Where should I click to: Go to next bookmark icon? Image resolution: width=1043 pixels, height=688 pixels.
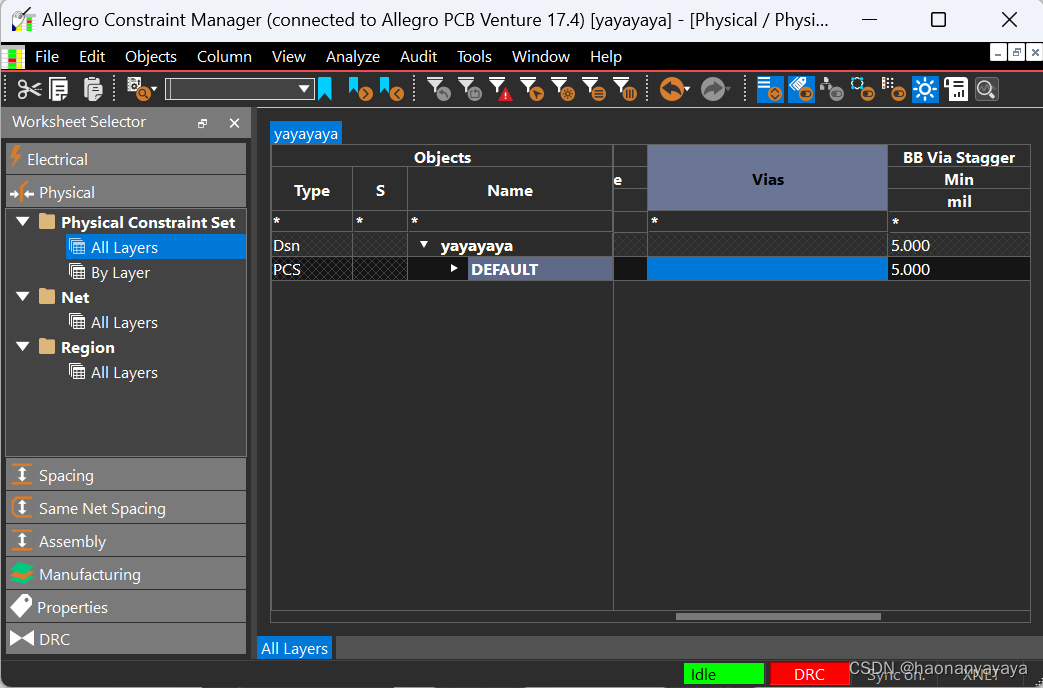click(x=360, y=89)
